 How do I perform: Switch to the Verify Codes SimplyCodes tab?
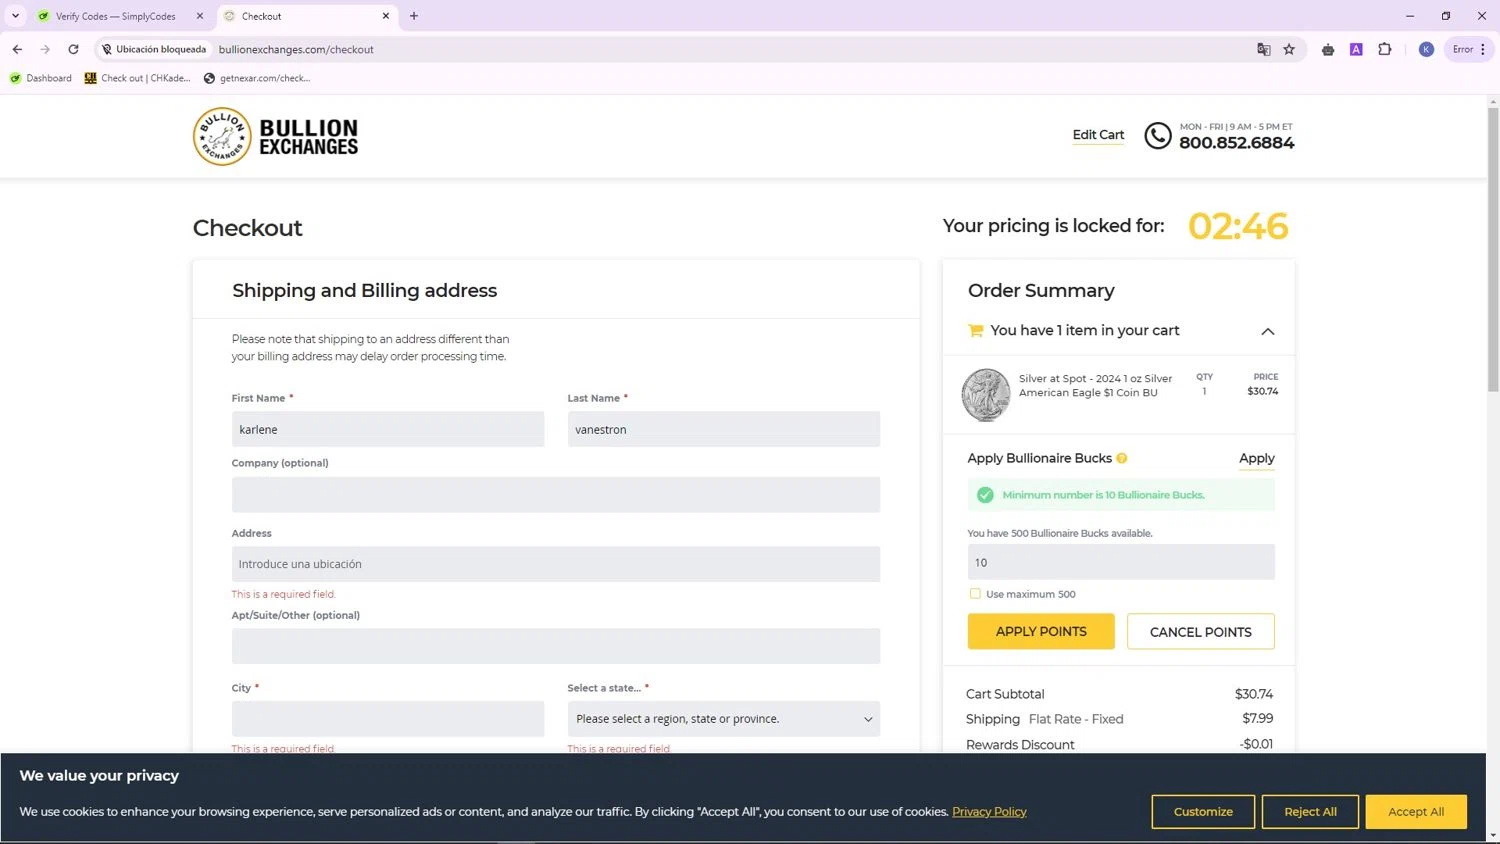[x=117, y=16]
